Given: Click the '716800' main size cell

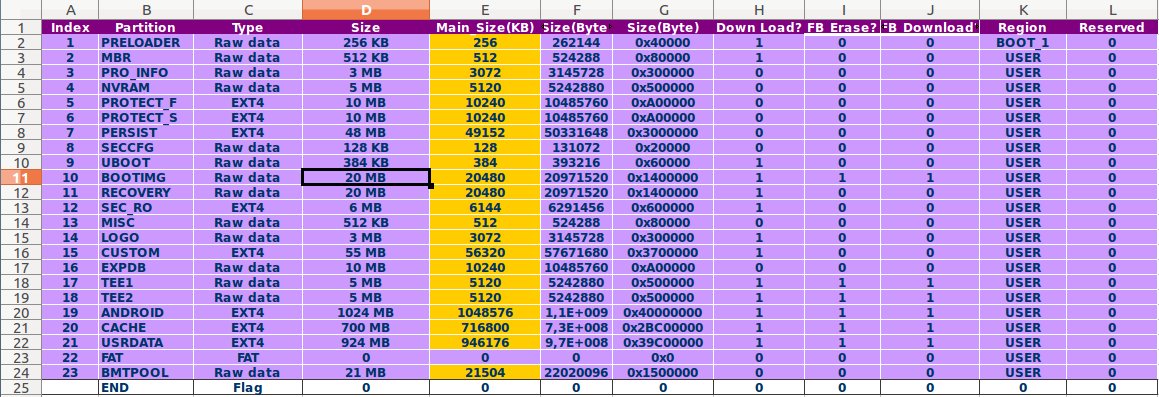Looking at the screenshot, I should point(485,328).
